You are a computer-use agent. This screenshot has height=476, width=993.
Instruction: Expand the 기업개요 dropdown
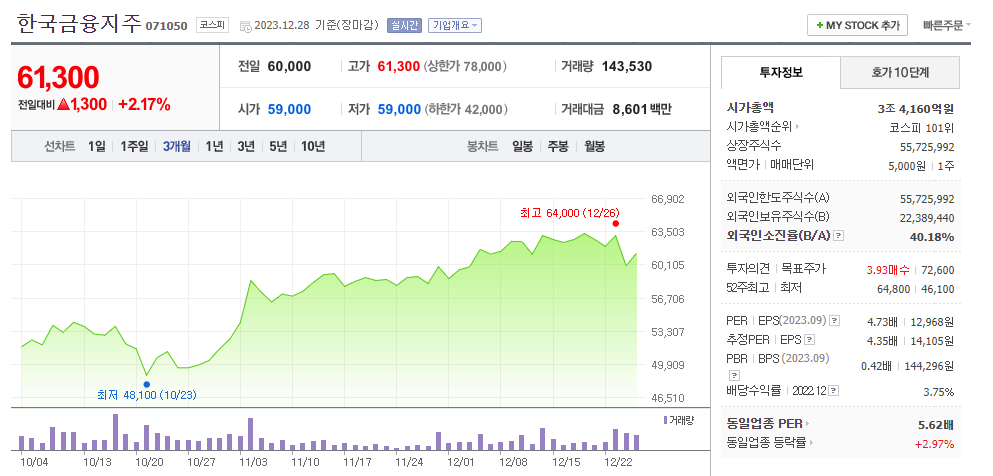tap(455, 25)
